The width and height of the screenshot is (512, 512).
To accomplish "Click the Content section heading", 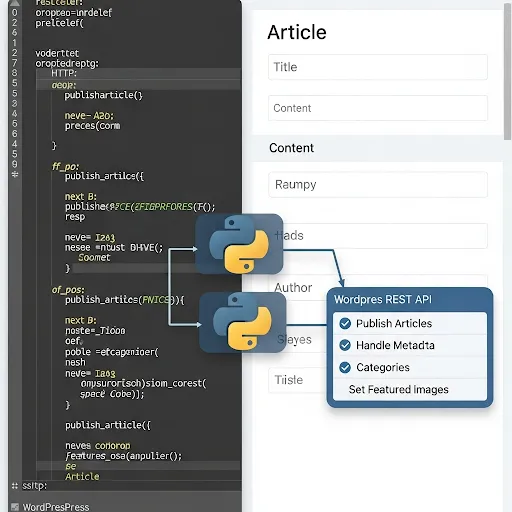I will 291,148.
